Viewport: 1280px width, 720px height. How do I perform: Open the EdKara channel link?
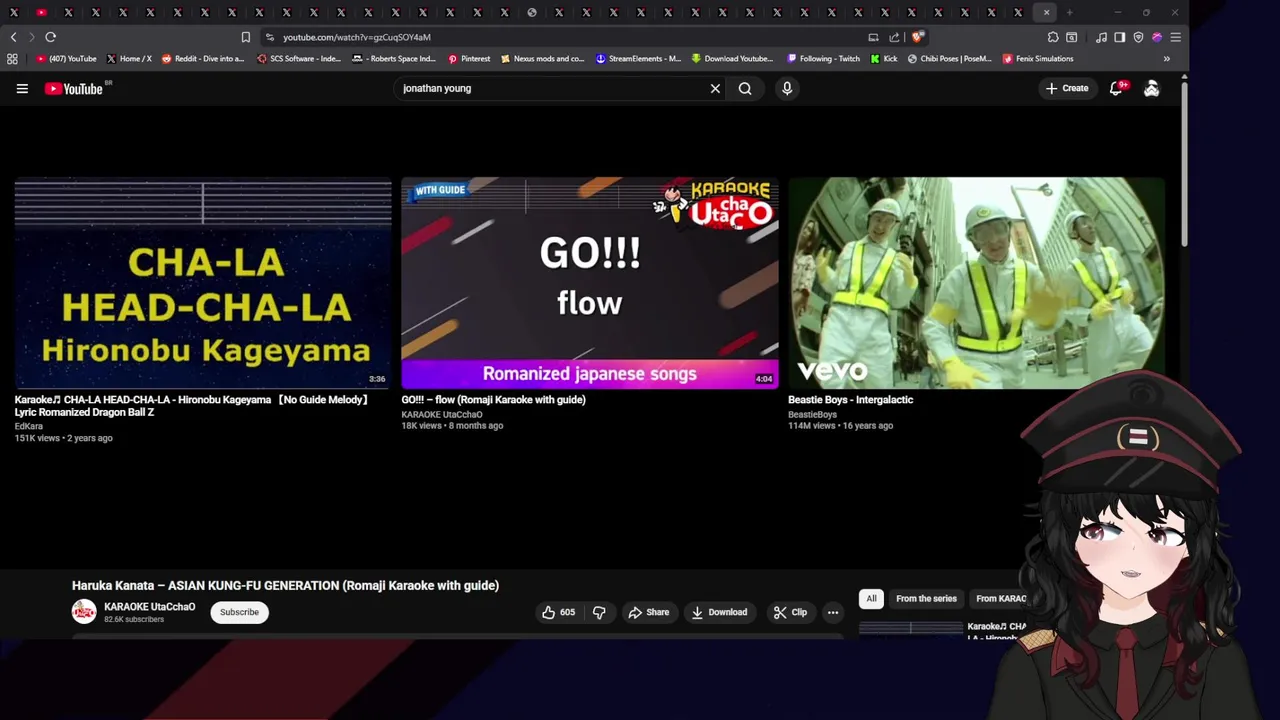coord(28,426)
